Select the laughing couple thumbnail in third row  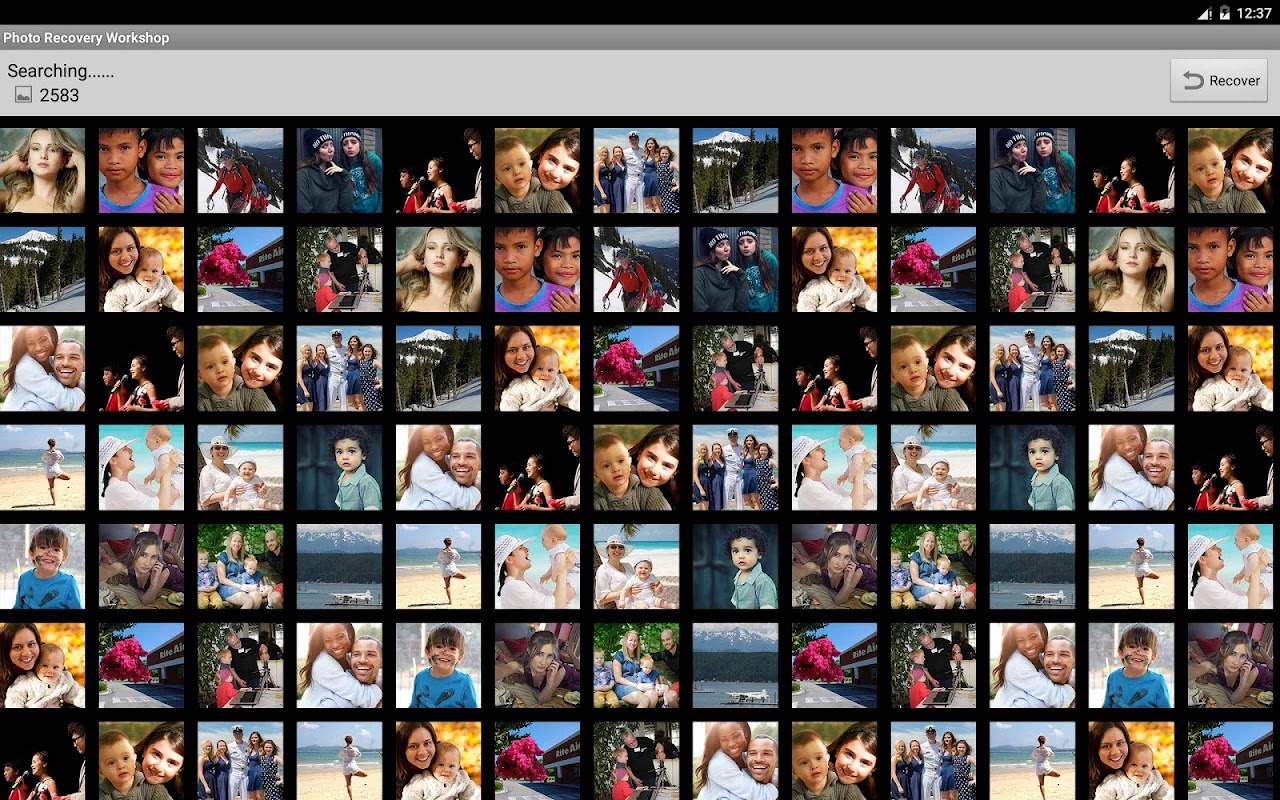click(x=42, y=368)
